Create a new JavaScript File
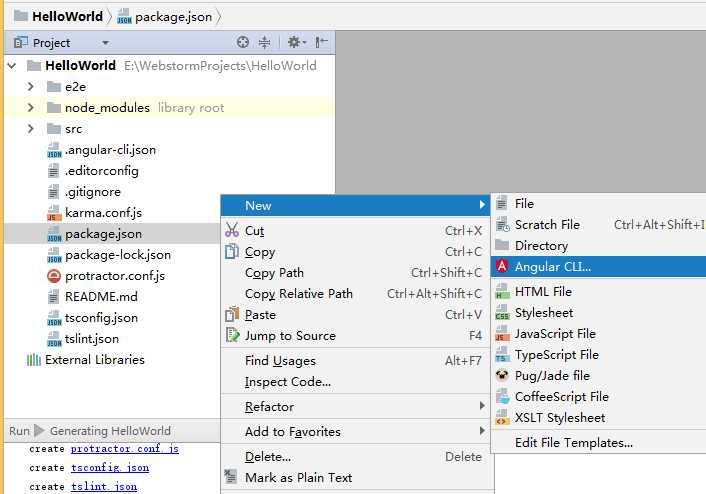 pos(599,334)
